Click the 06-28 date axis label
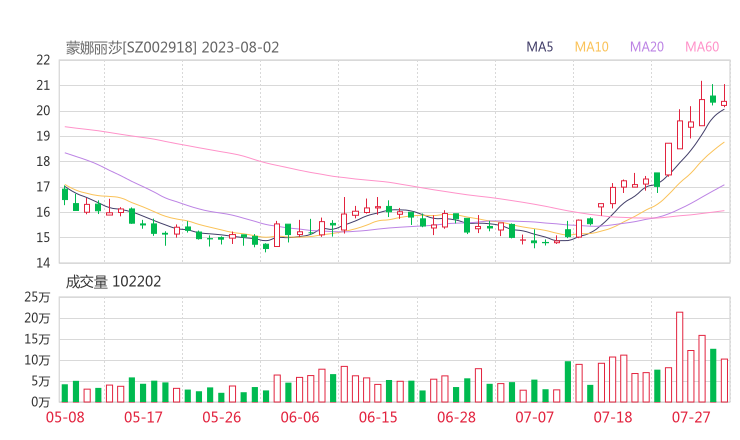This screenshot has height=440, width=740. pyautogui.click(x=456, y=417)
